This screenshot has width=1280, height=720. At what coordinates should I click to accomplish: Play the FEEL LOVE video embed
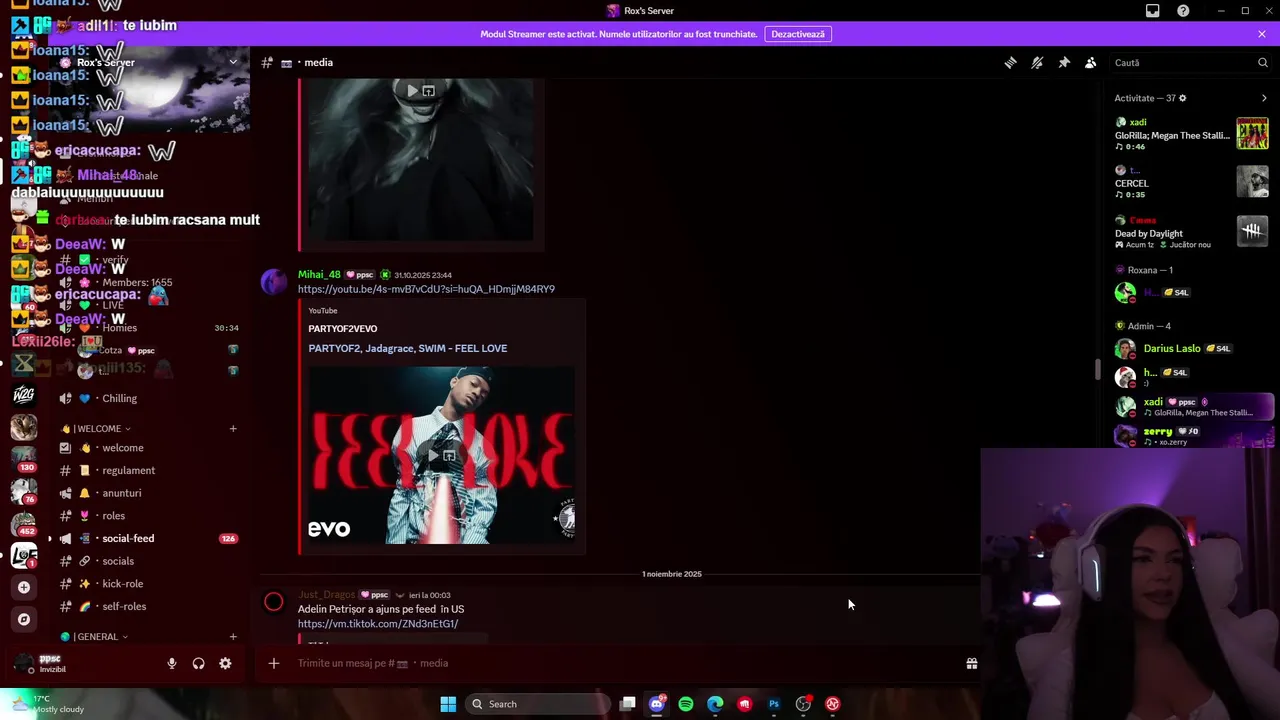432,455
